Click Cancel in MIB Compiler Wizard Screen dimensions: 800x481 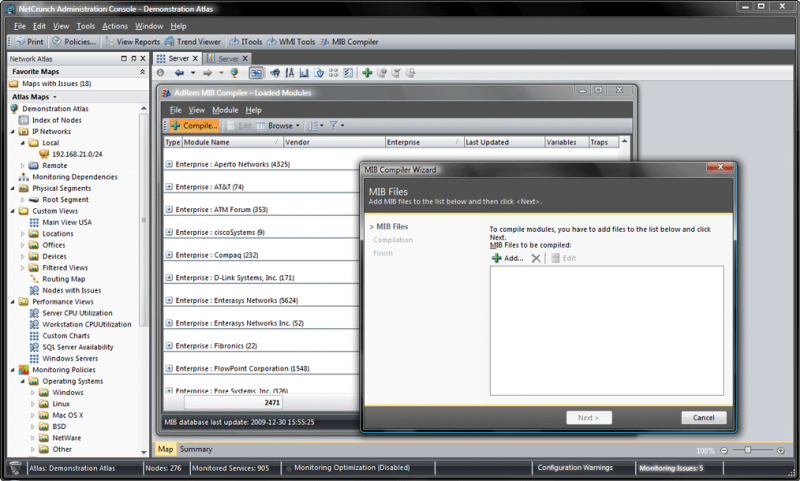pyautogui.click(x=704, y=418)
